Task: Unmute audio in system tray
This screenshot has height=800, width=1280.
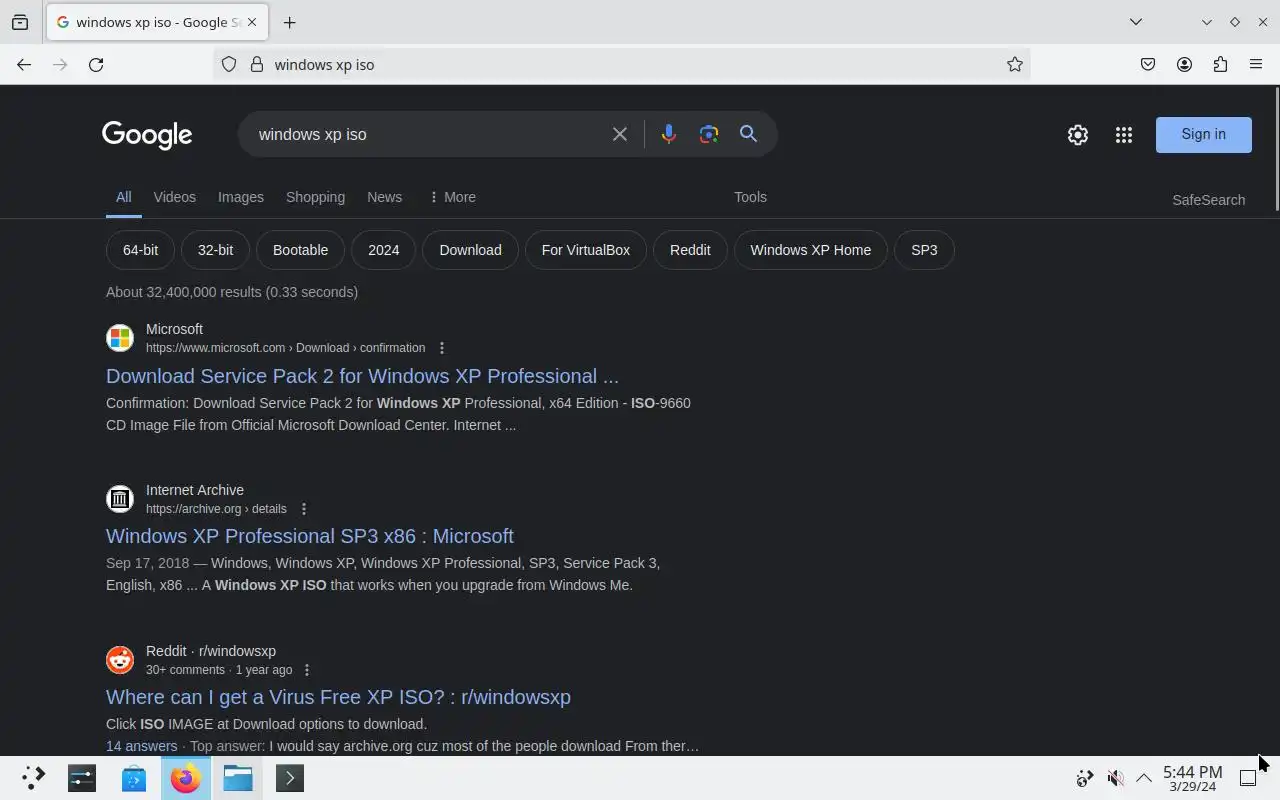Action: click(x=1115, y=778)
